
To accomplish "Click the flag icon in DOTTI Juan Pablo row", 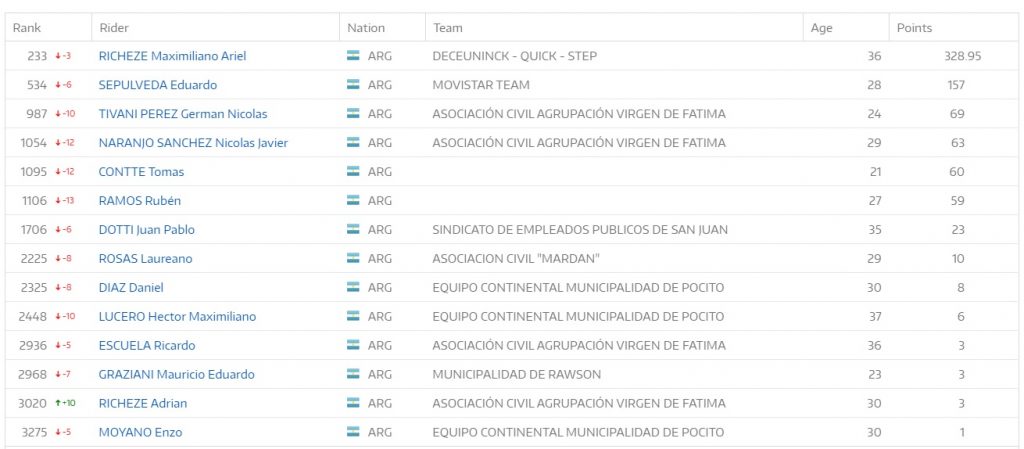I will [353, 230].
